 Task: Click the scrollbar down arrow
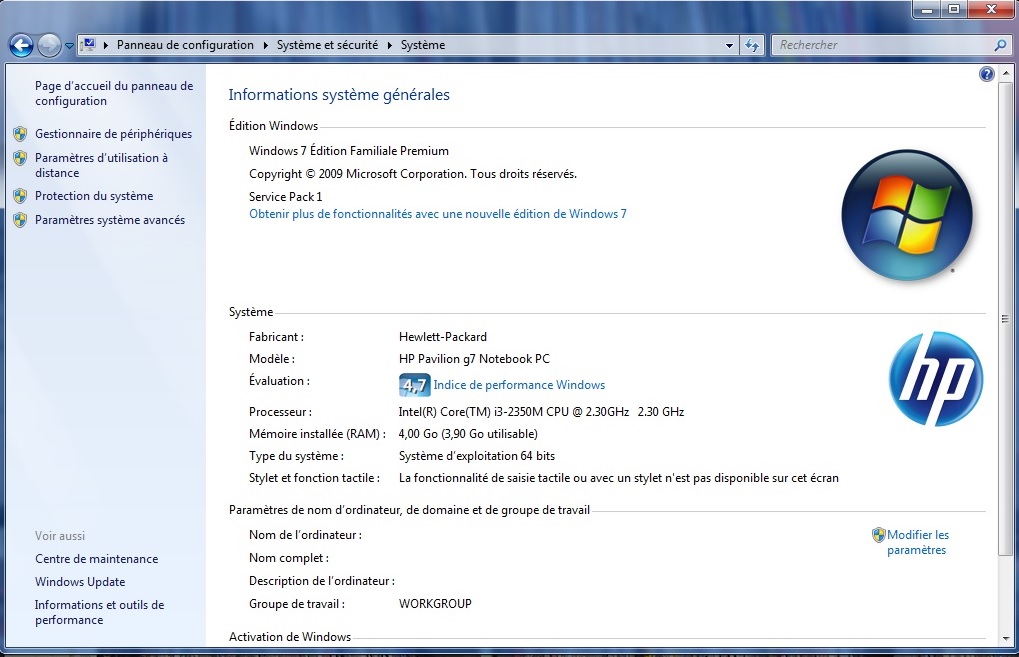pos(1006,639)
